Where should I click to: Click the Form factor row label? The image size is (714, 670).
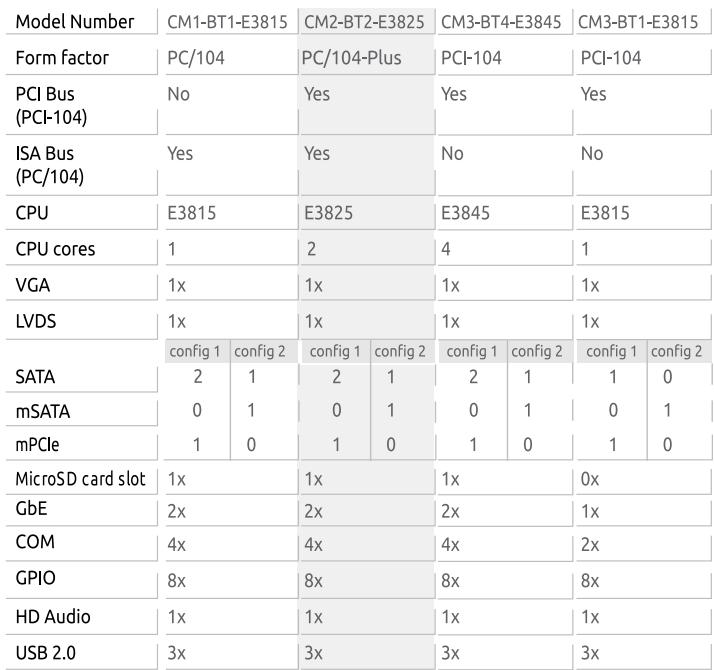[62, 58]
